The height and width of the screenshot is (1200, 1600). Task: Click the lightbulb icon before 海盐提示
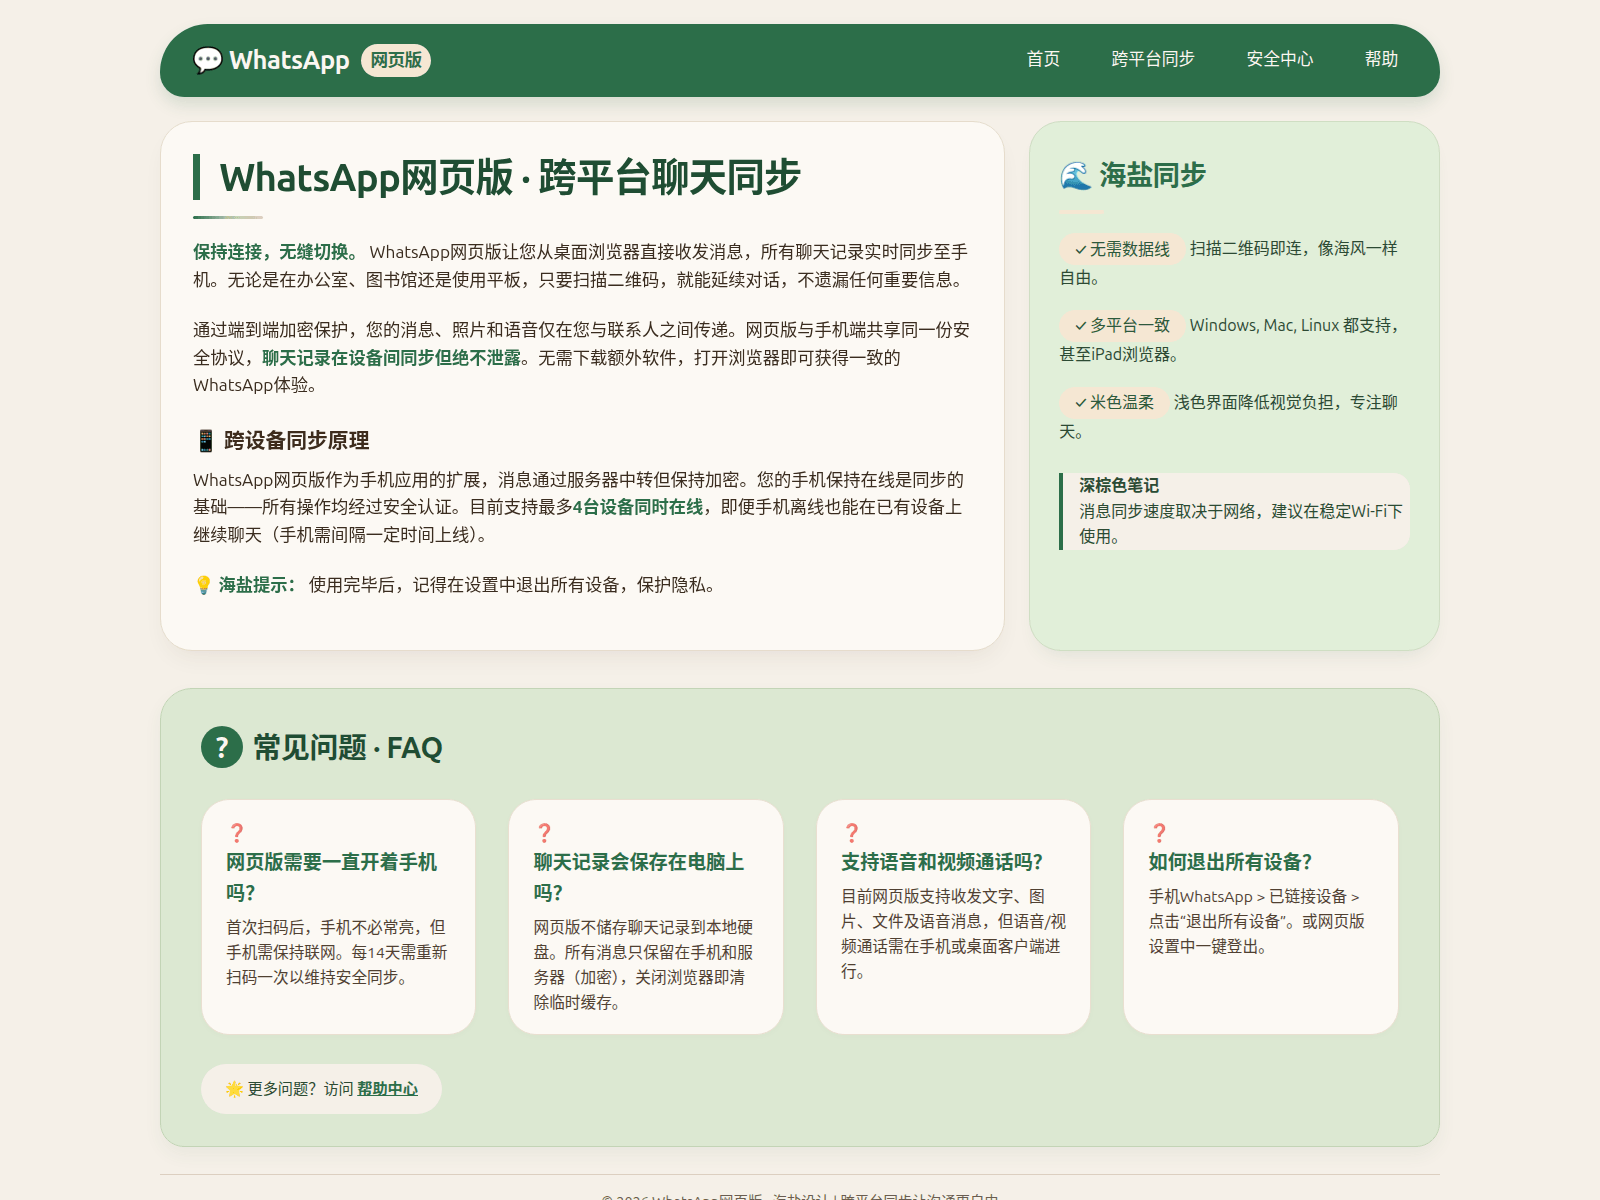coord(203,585)
